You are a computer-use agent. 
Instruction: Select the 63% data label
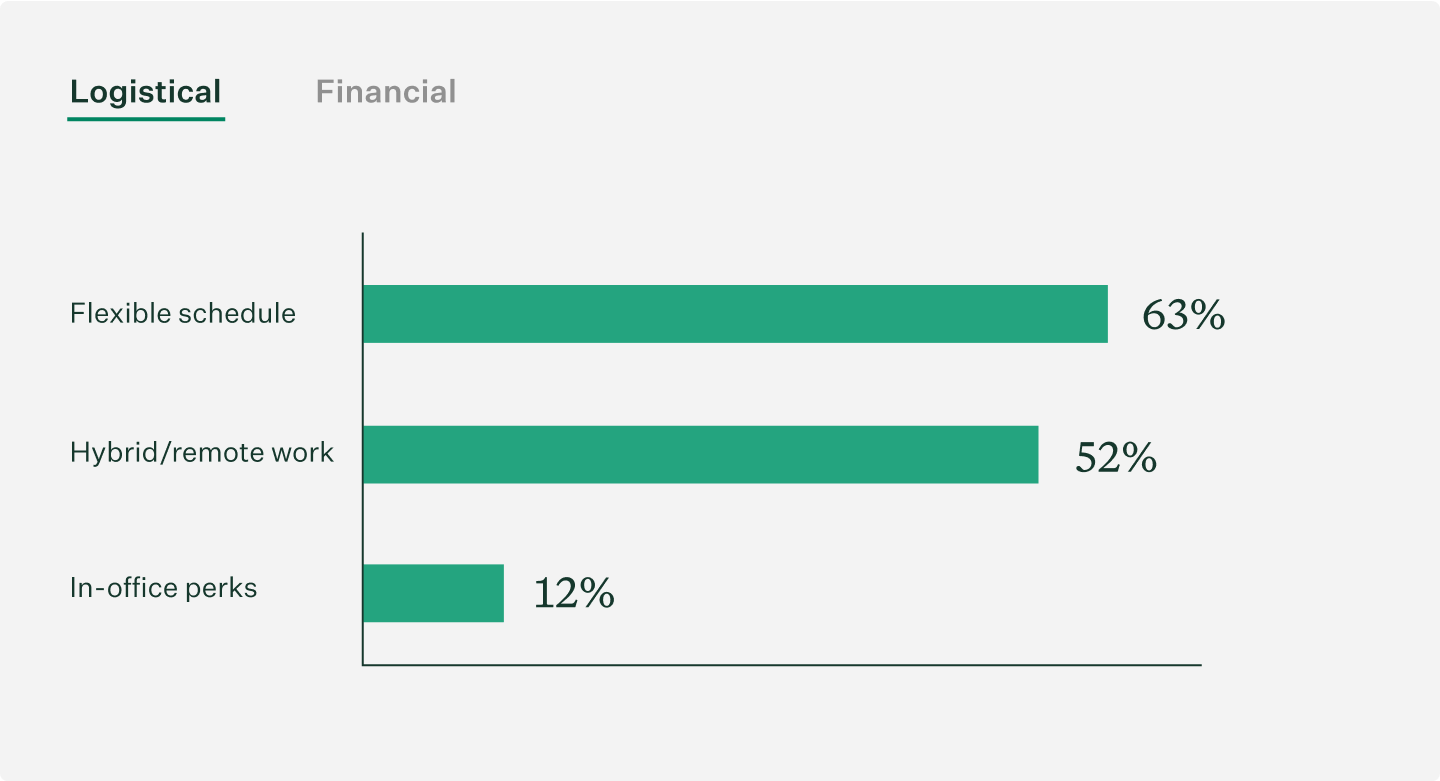(x=1183, y=315)
